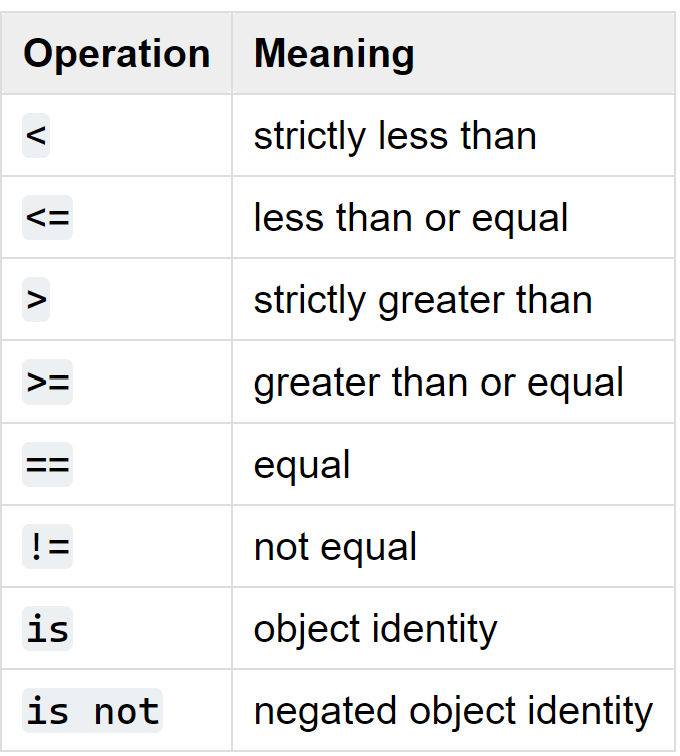Click the "Operation" column header
The width and height of the screenshot is (680, 756).
(116, 54)
